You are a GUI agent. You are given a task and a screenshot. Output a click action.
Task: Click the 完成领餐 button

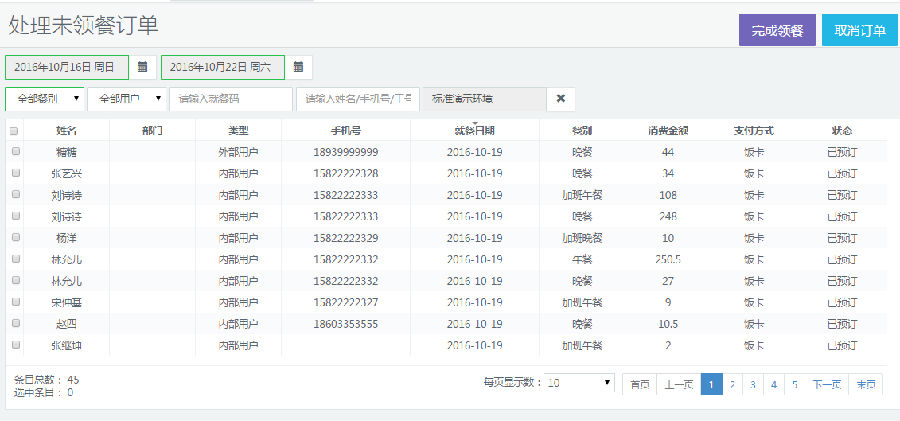777,30
